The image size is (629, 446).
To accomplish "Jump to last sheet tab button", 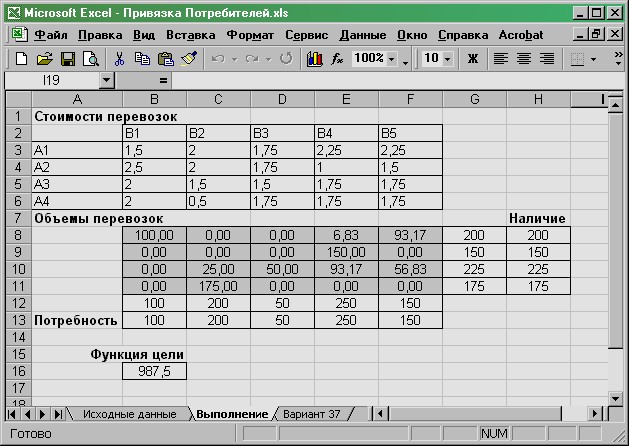I will tap(58, 414).
